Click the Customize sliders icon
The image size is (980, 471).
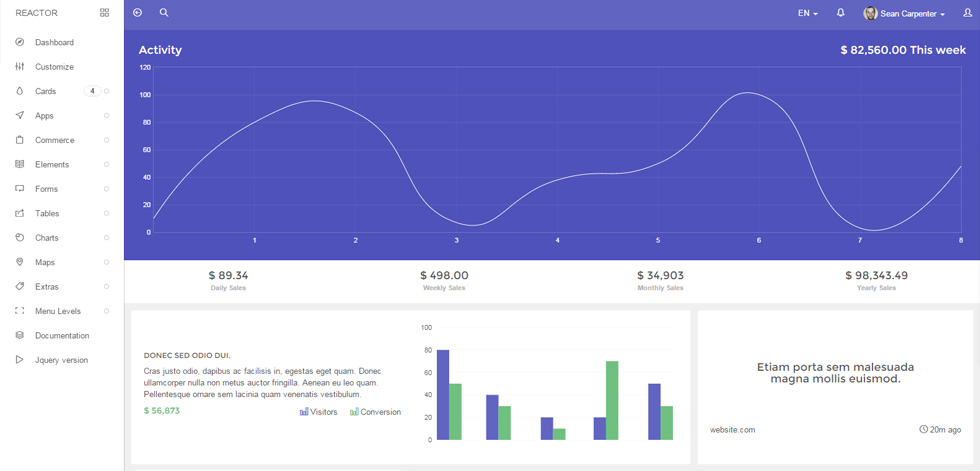click(19, 67)
